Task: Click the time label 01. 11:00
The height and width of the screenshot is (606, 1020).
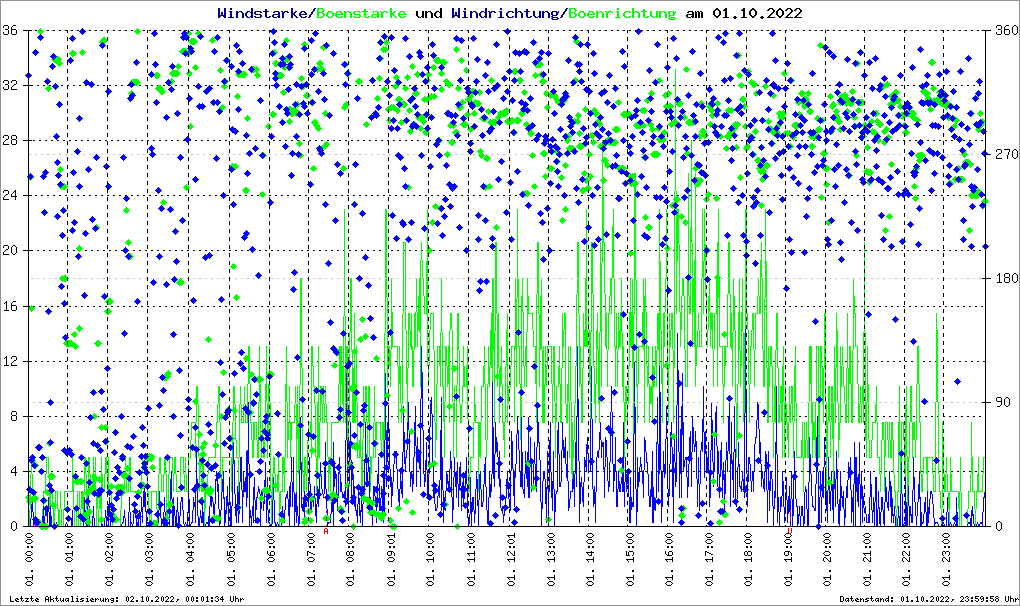Action: (471, 560)
